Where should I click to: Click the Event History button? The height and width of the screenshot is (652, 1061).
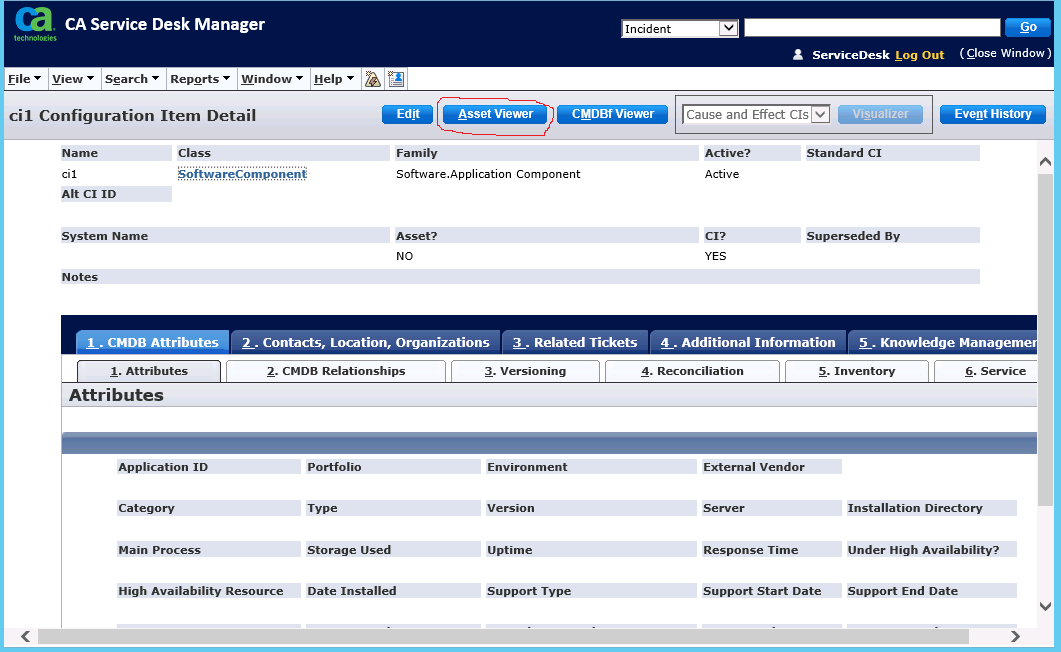[992, 114]
